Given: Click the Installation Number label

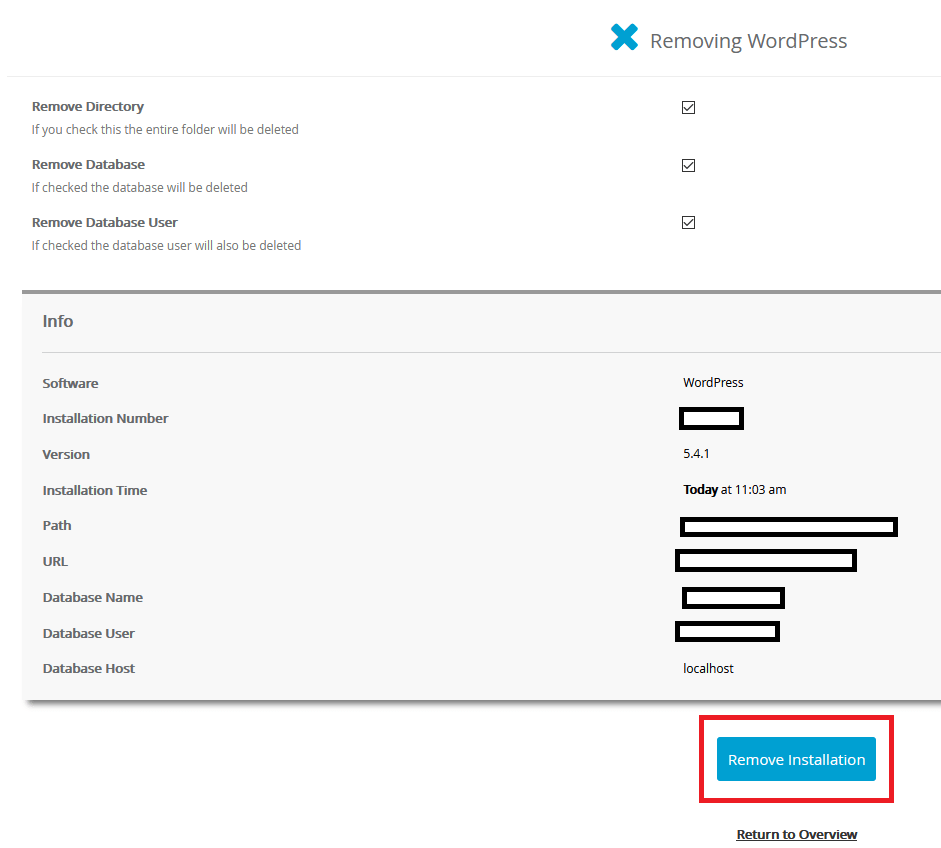Looking at the screenshot, I should [x=105, y=418].
